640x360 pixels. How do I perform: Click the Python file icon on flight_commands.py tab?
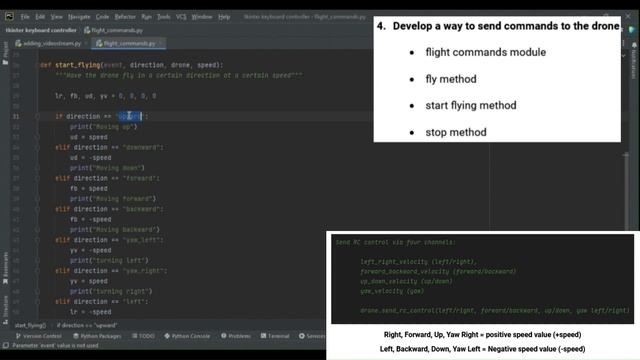[99, 43]
